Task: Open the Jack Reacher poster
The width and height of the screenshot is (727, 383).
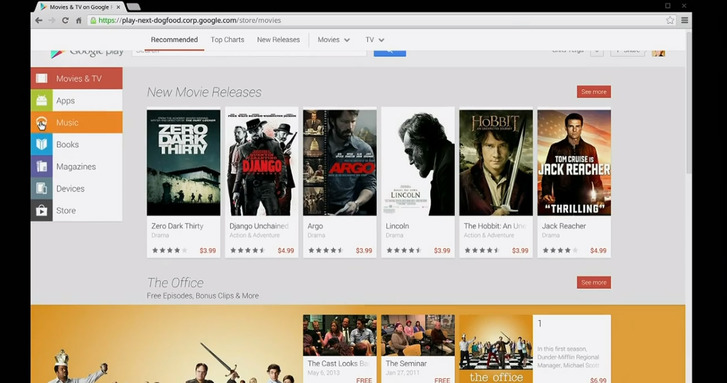Action: [574, 163]
